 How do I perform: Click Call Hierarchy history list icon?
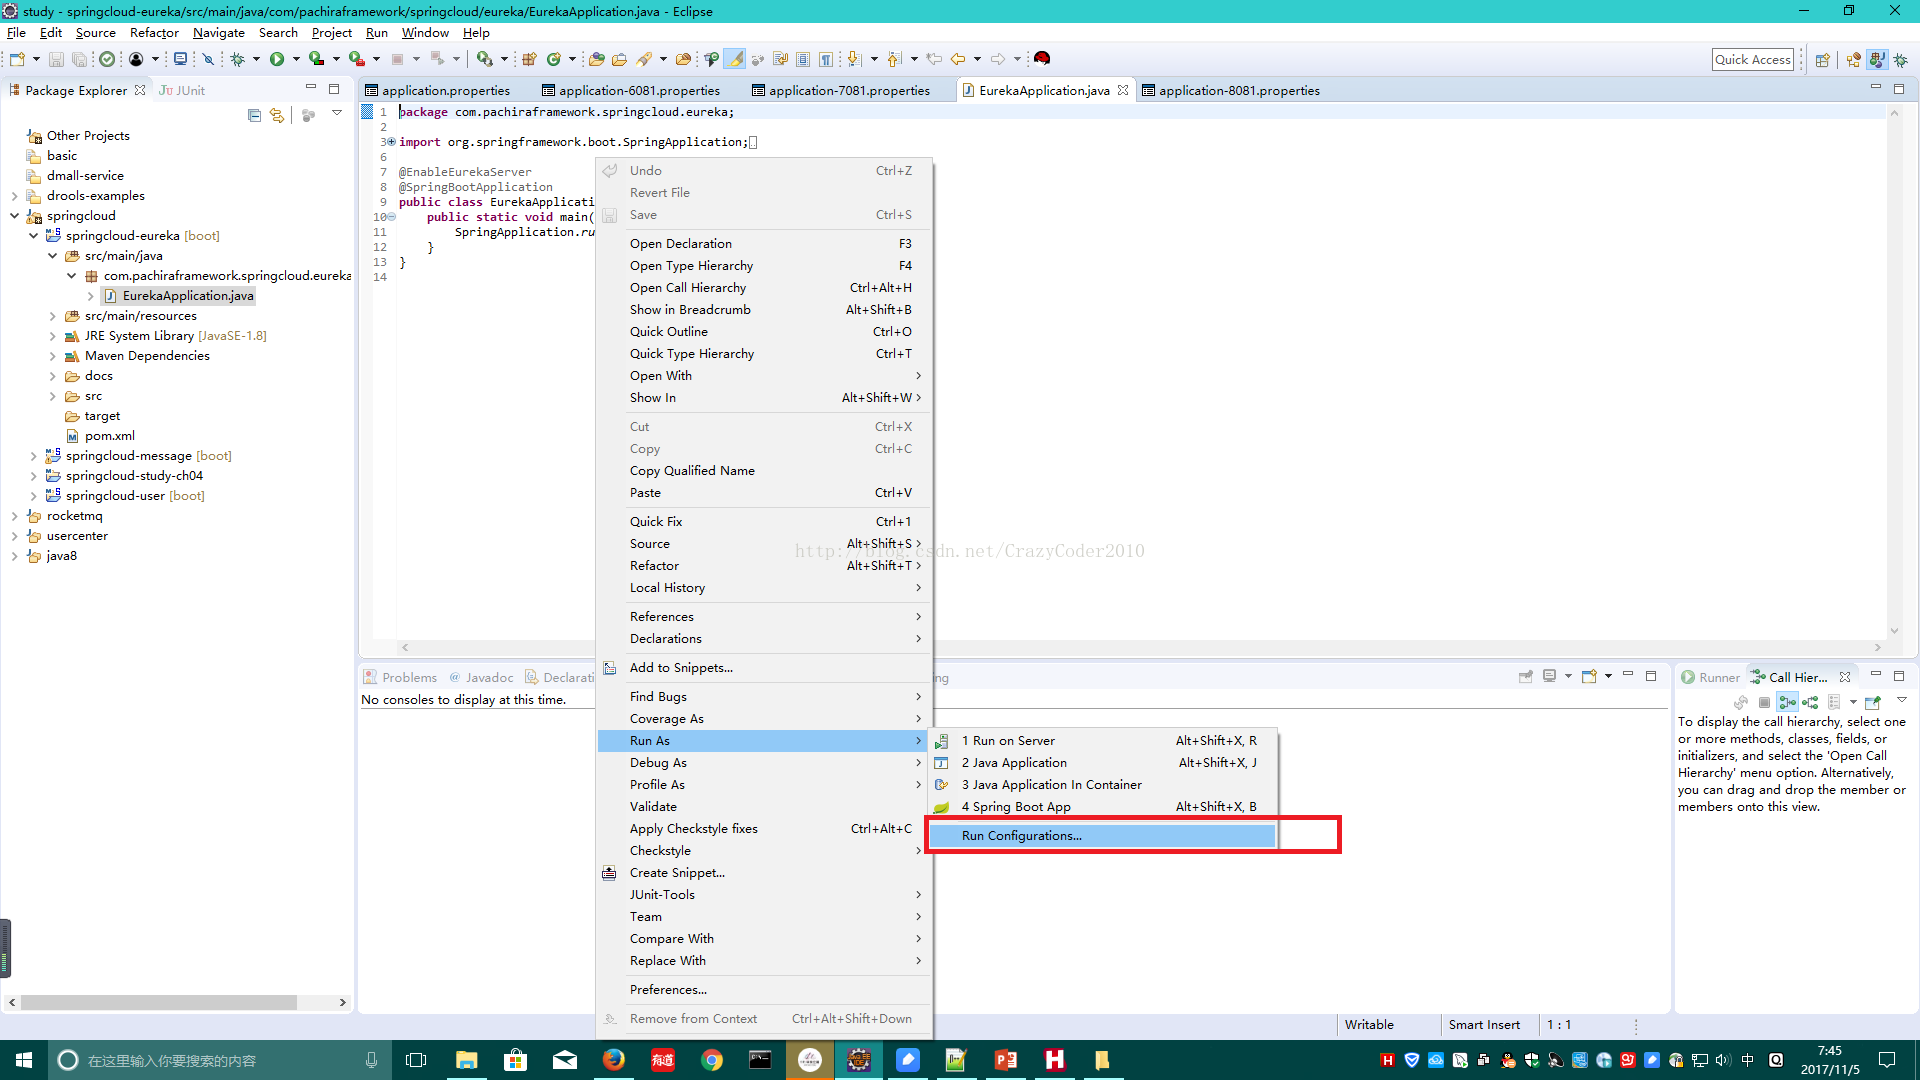pos(1834,702)
